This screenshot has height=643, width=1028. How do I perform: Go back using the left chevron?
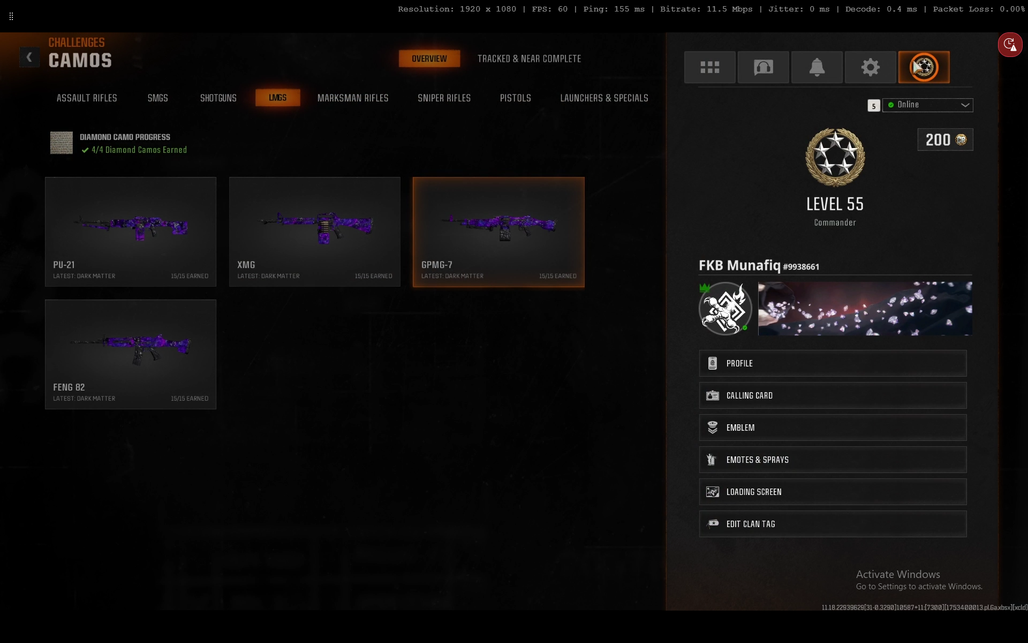(29, 58)
